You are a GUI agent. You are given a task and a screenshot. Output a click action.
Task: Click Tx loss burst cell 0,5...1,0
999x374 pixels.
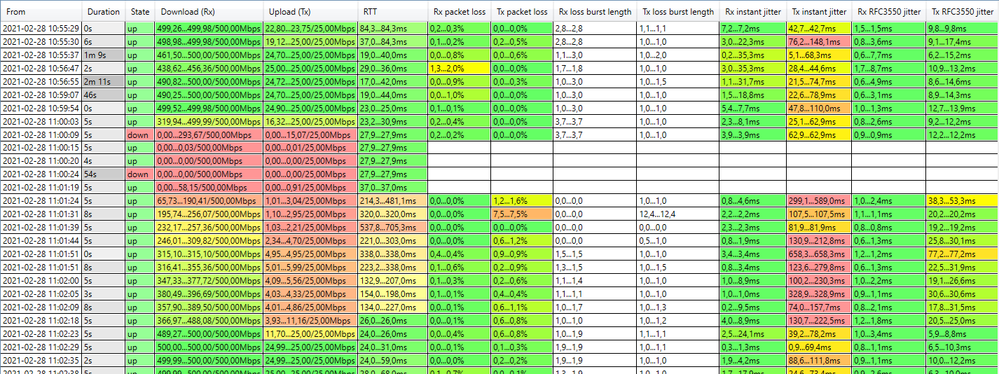pos(678,242)
